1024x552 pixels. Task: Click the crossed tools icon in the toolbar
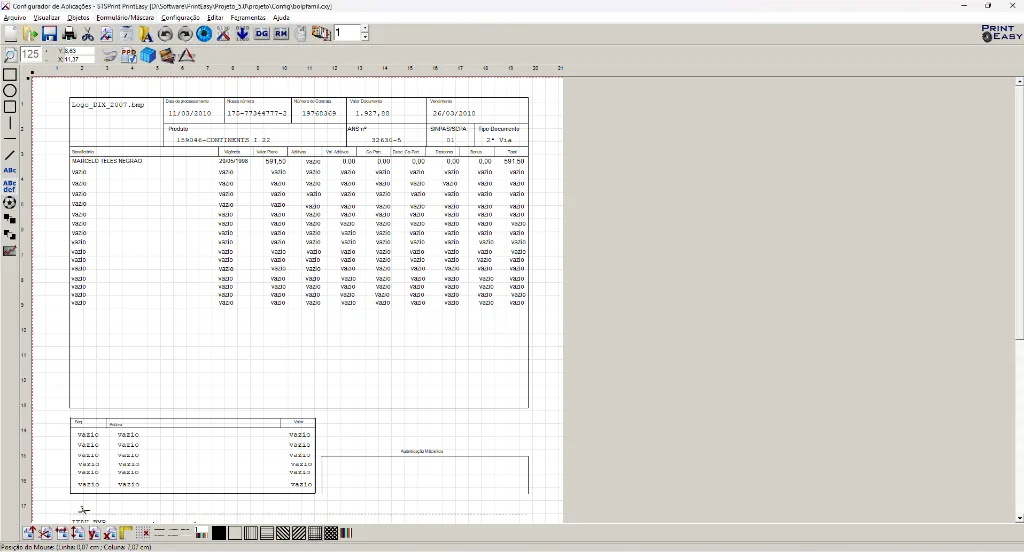point(223,33)
